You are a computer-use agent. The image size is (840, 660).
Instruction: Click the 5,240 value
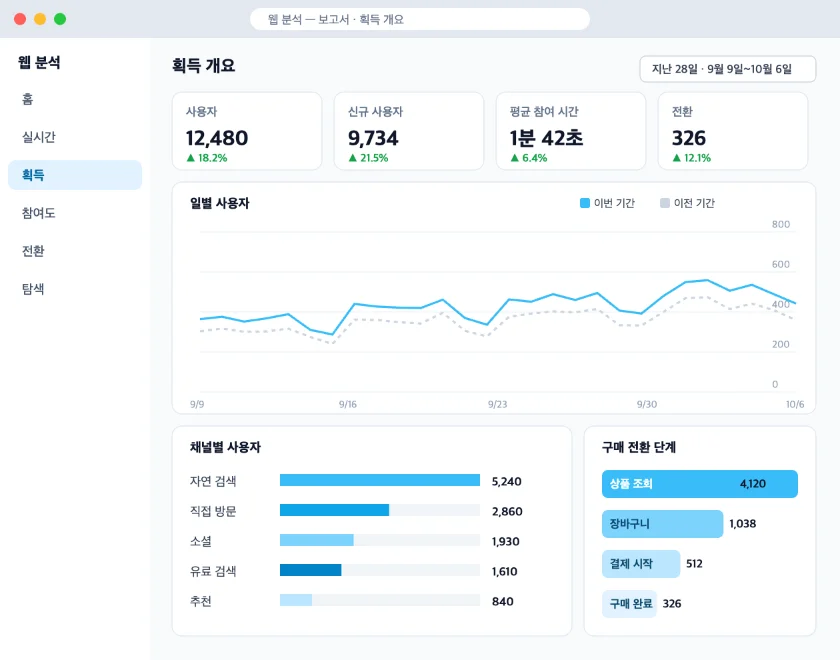coord(507,482)
